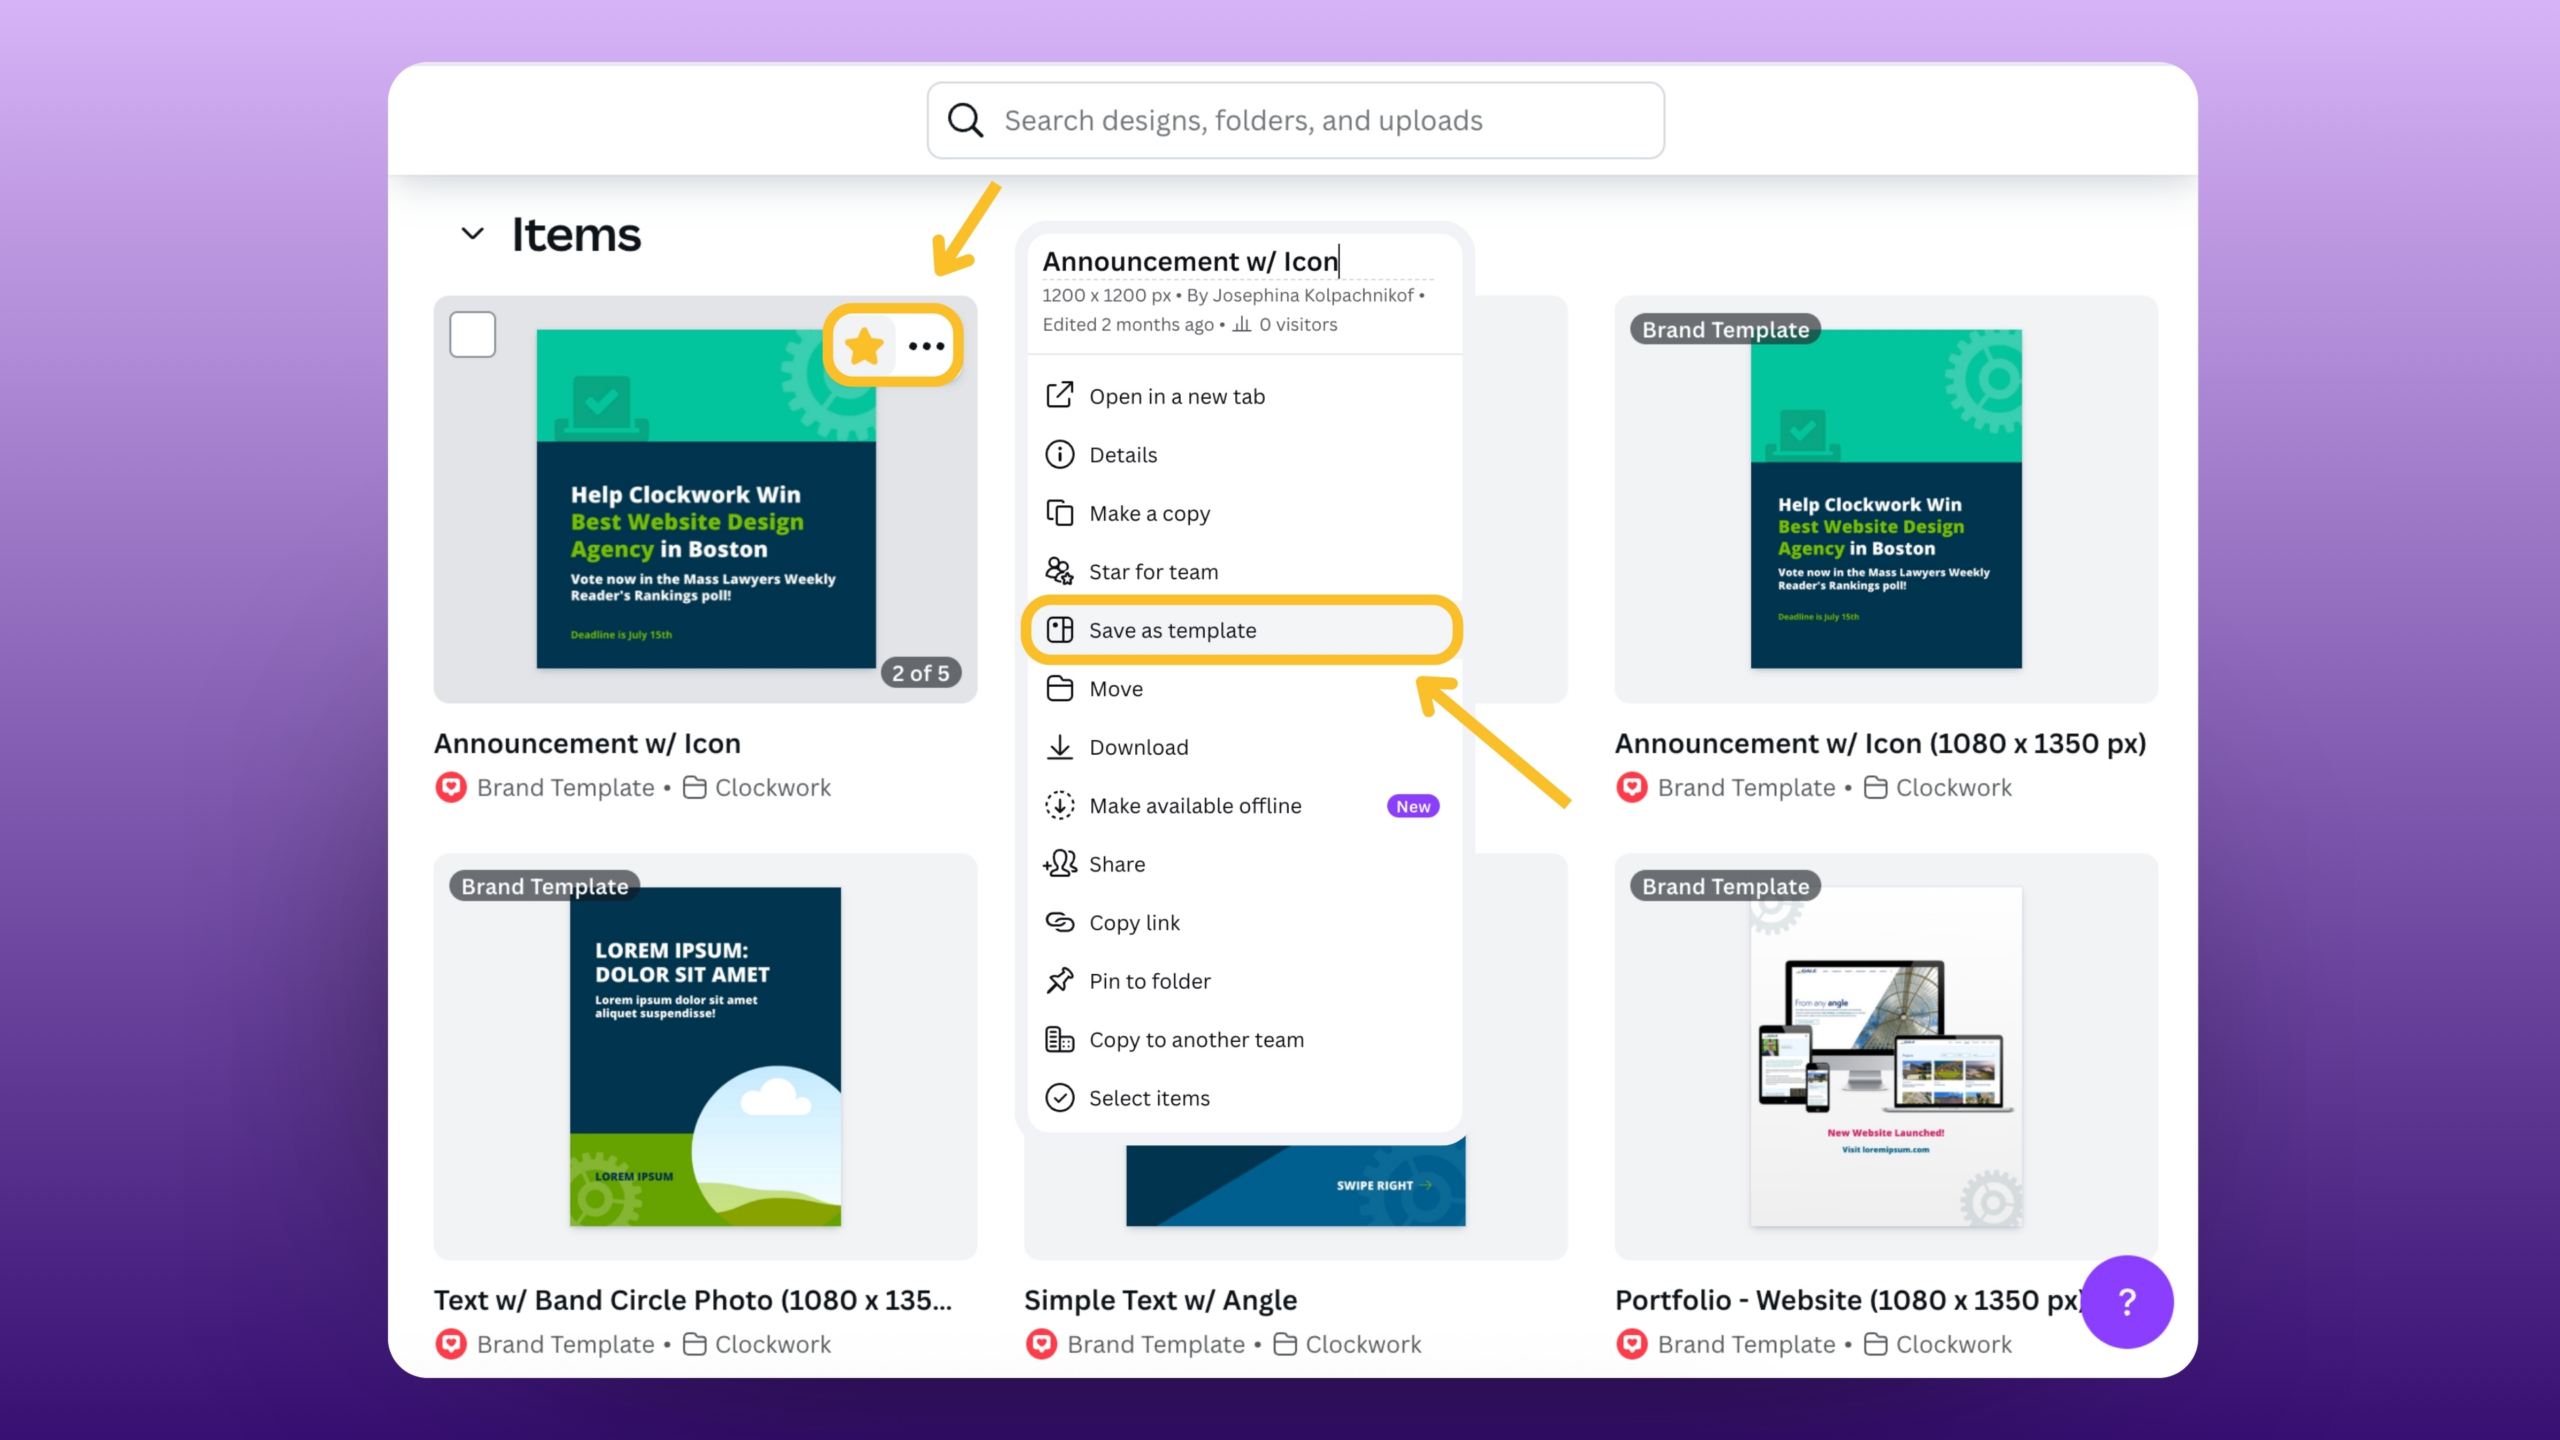Click the Move folder icon
The height and width of the screenshot is (1440, 2560).
pyautogui.click(x=1059, y=688)
